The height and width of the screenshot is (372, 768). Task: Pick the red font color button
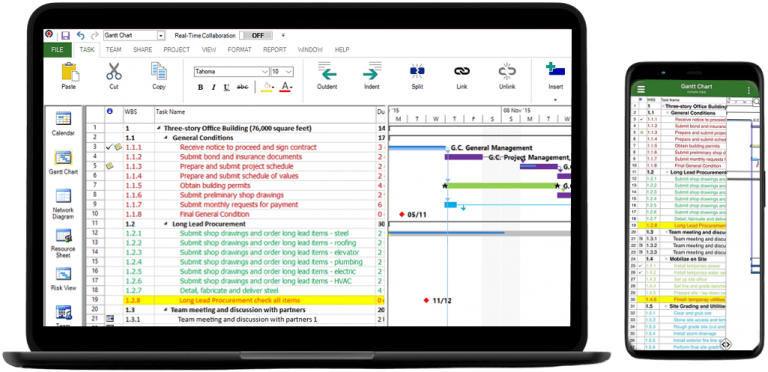[286, 87]
